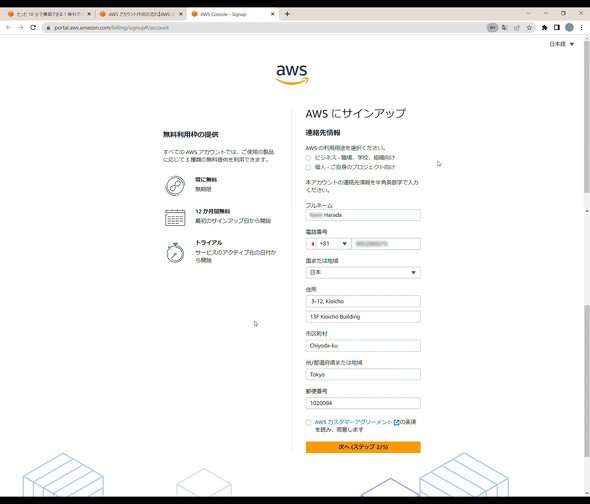This screenshot has width=590, height=504.
Task: Switch to the second AWS browser tab
Action: 140,14
